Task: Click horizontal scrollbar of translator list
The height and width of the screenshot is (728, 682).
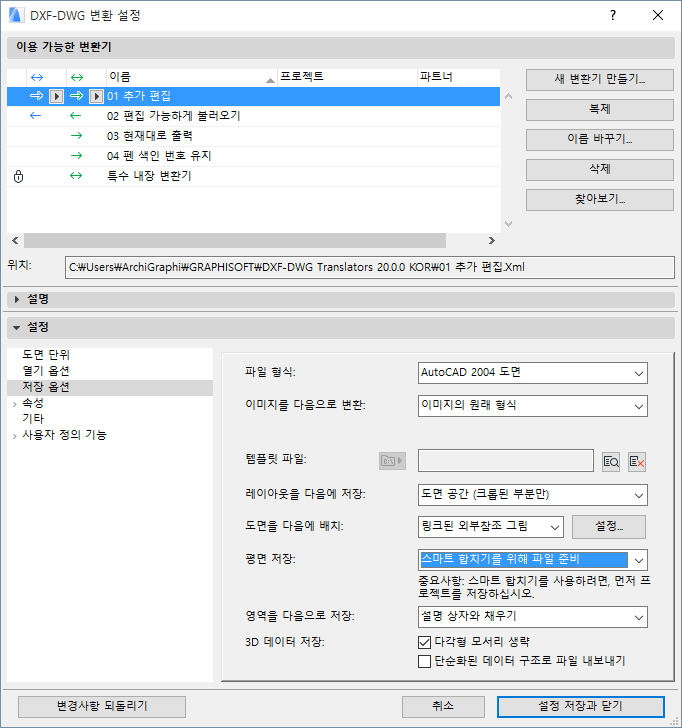Action: pyautogui.click(x=235, y=240)
